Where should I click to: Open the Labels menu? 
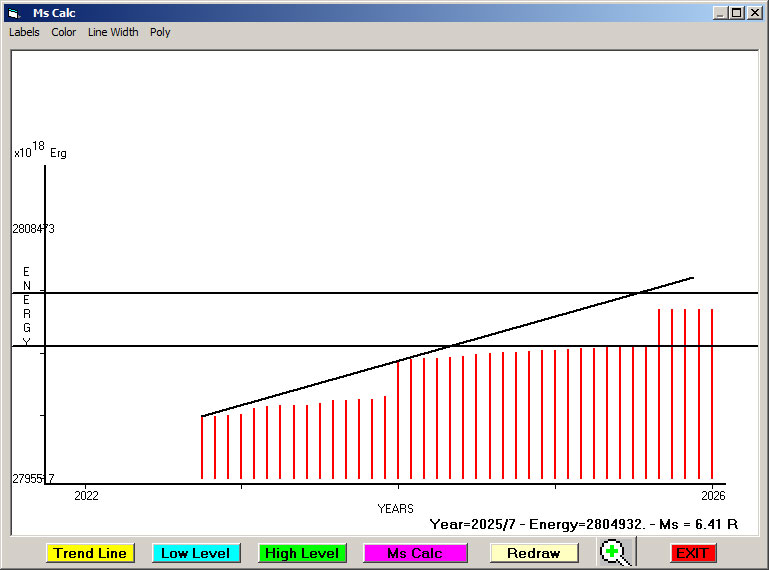pos(24,32)
